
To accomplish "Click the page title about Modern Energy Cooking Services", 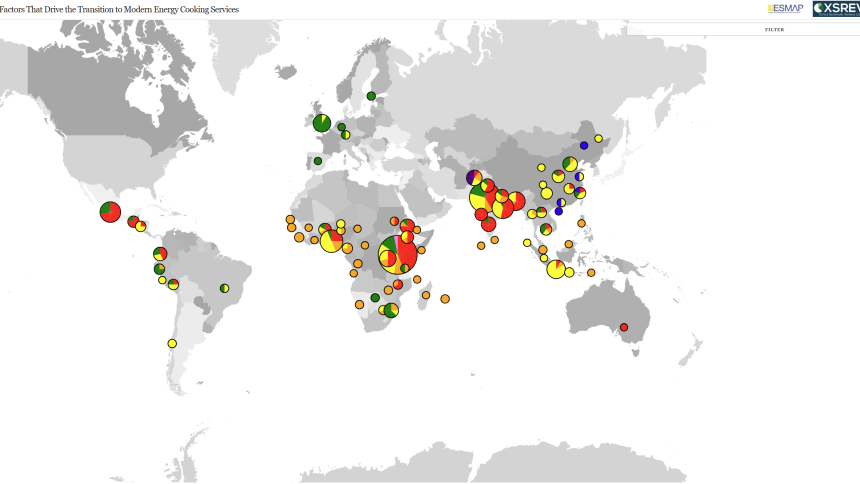I will click(x=120, y=9).
